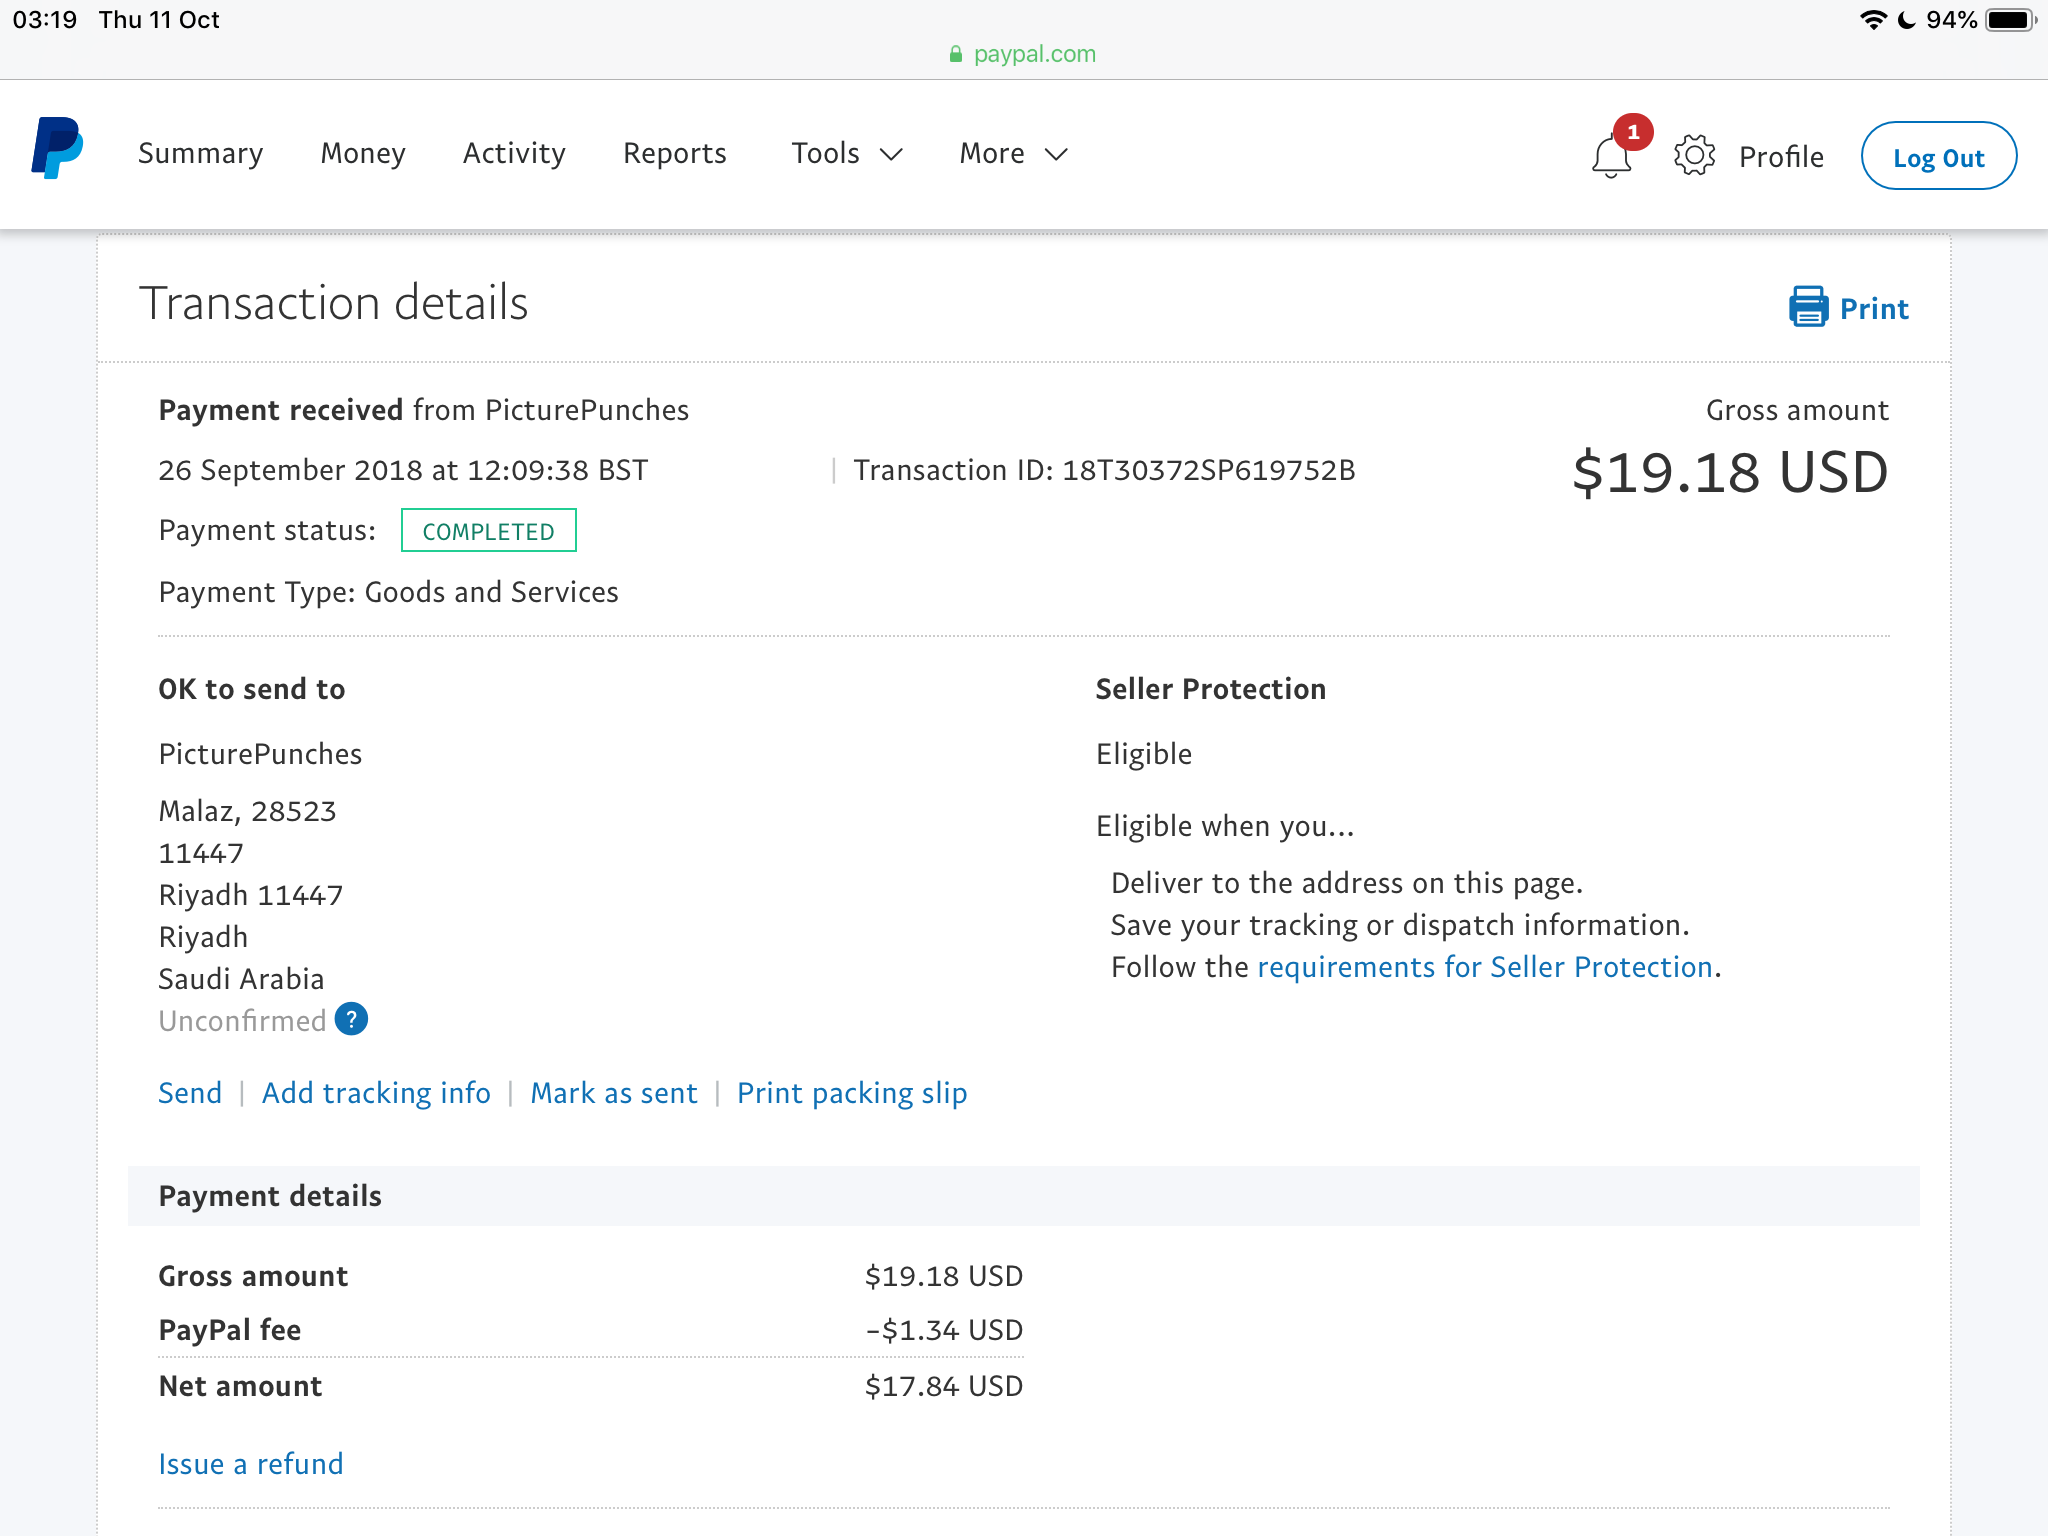This screenshot has width=2048, height=1536.
Task: Click Mark as sent link
Action: [x=614, y=1093]
